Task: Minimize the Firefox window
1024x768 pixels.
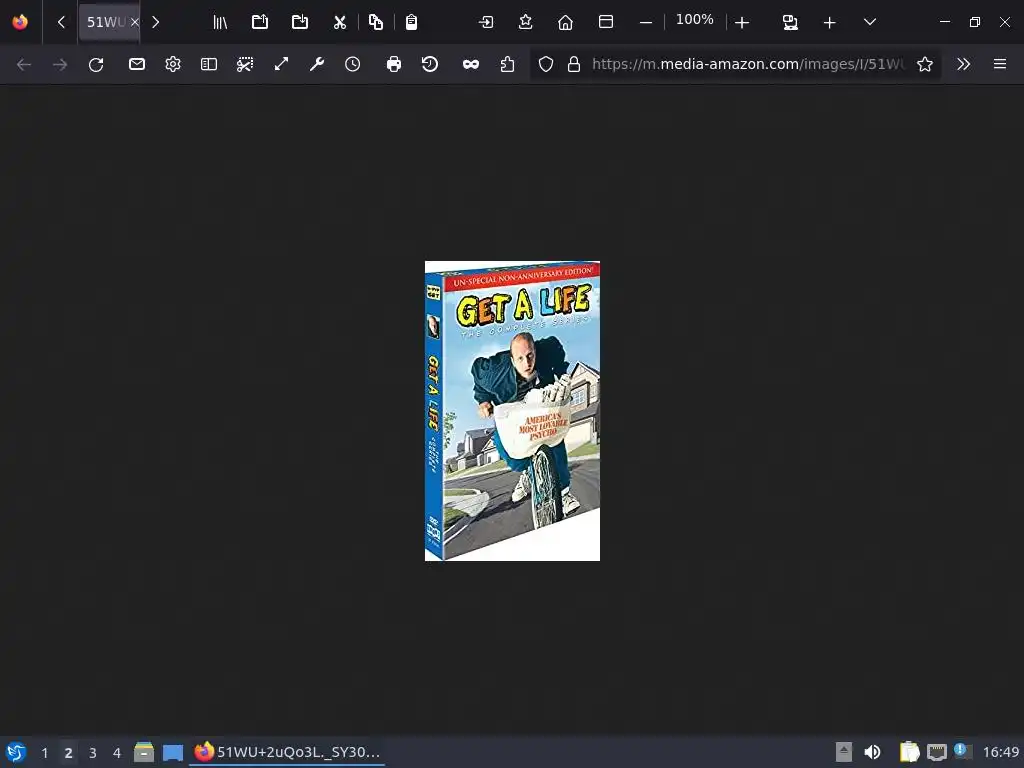Action: click(945, 22)
